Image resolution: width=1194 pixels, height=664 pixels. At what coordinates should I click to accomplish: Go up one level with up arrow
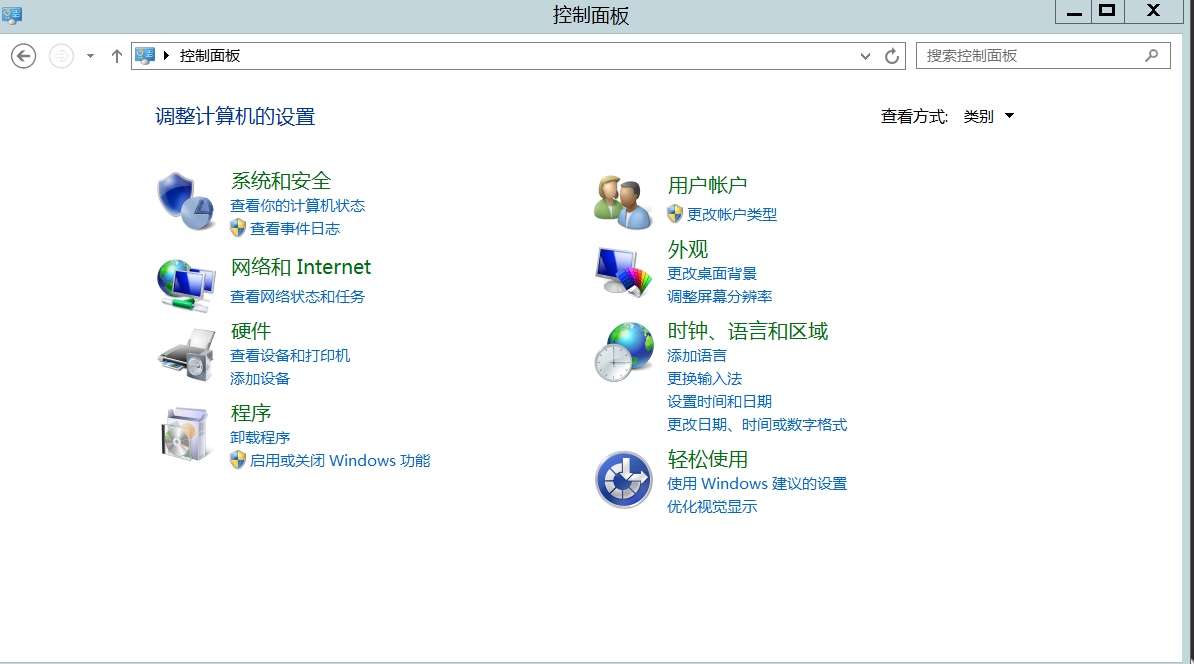tap(117, 56)
